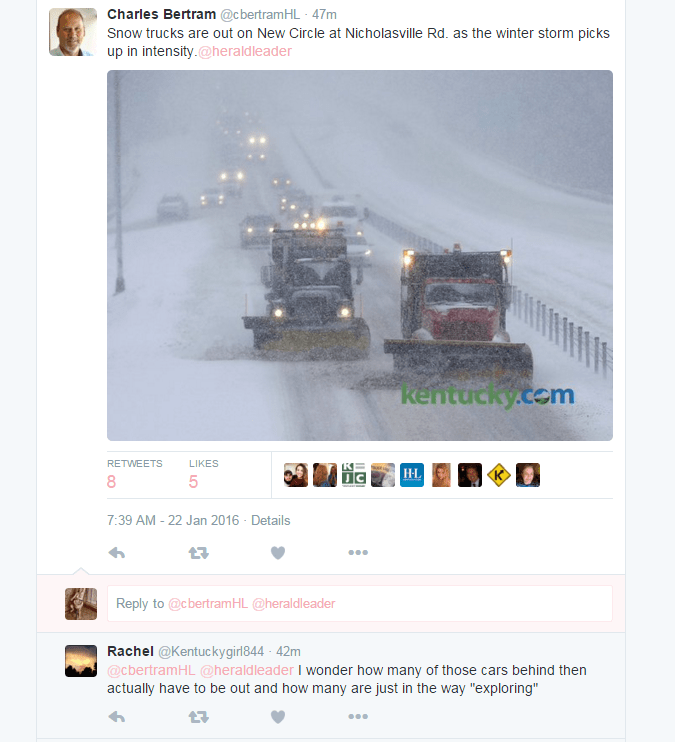675x742 pixels.
Task: Enlarge the snow plow trucks photo
Action: pyautogui.click(x=360, y=256)
